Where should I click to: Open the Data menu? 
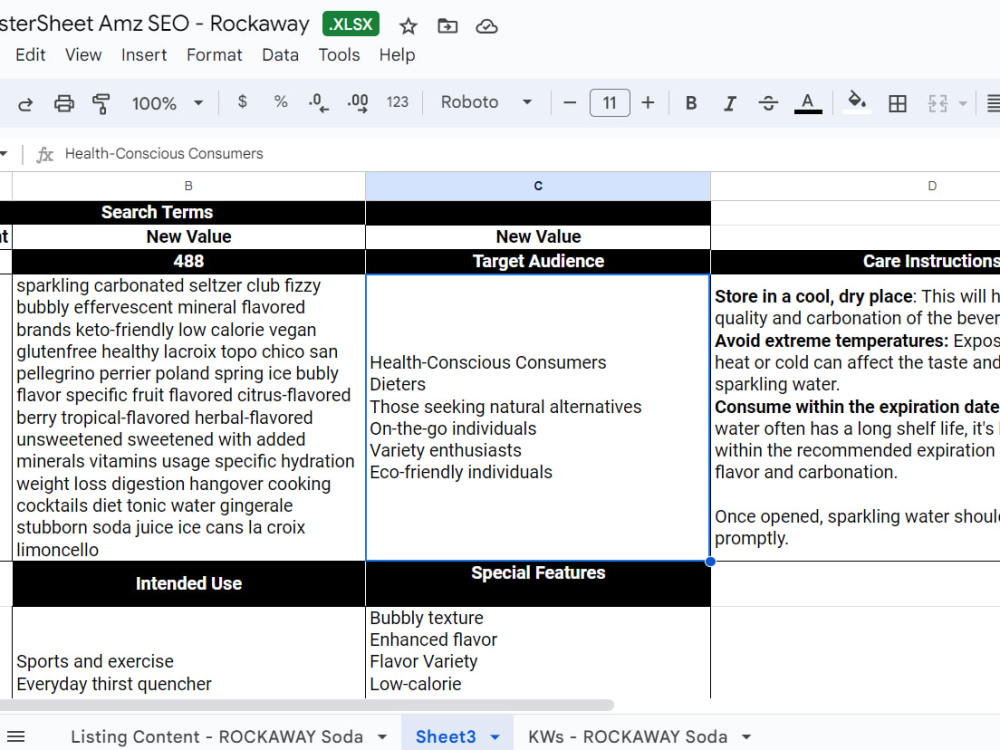pyautogui.click(x=280, y=55)
